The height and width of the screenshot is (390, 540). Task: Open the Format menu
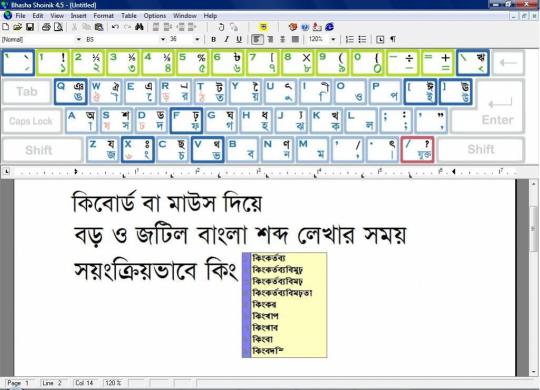[103, 16]
